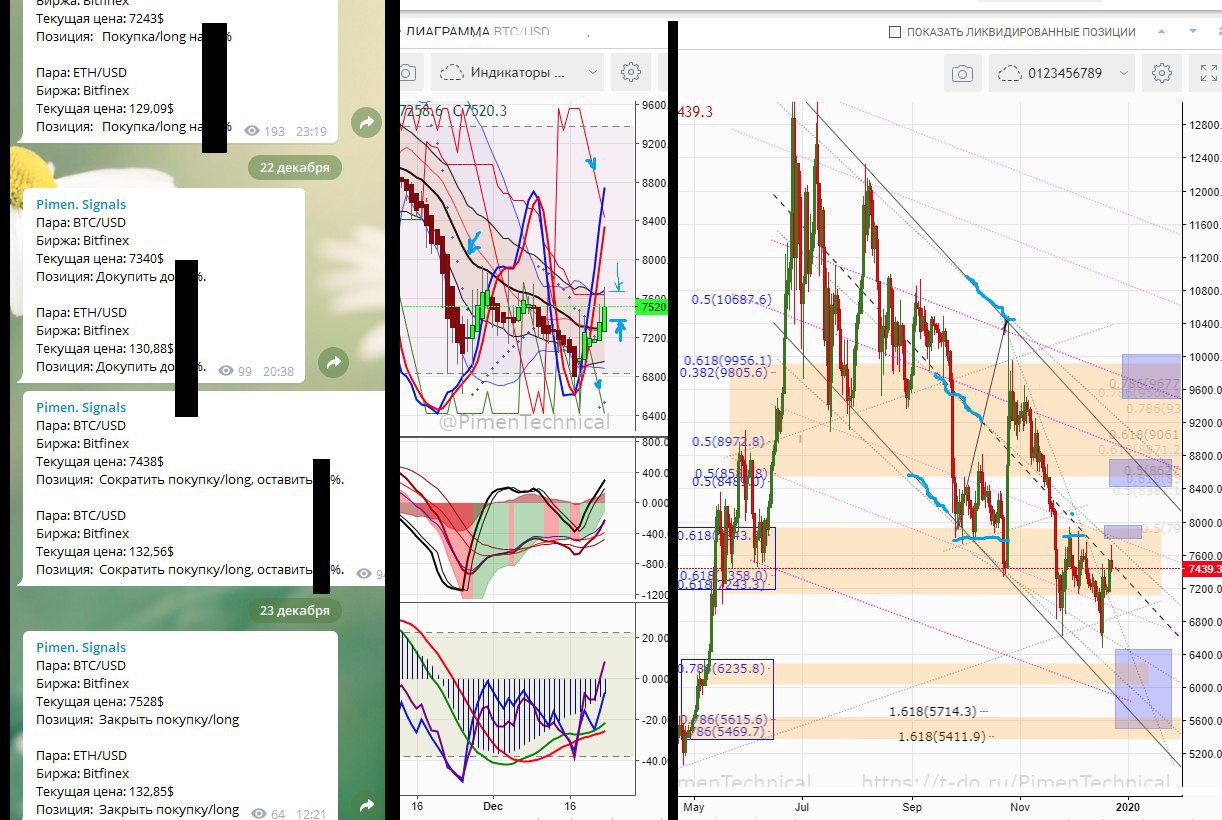Forward the message timestamped 20:38
This screenshot has width=1222, height=820.
pyautogui.click(x=334, y=362)
